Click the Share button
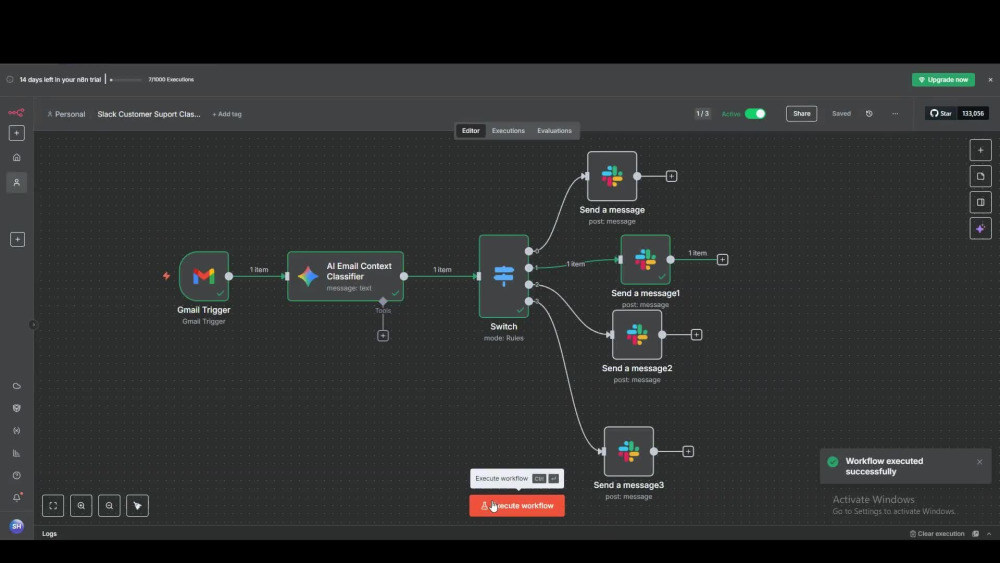The width and height of the screenshot is (1000, 563). [x=802, y=113]
